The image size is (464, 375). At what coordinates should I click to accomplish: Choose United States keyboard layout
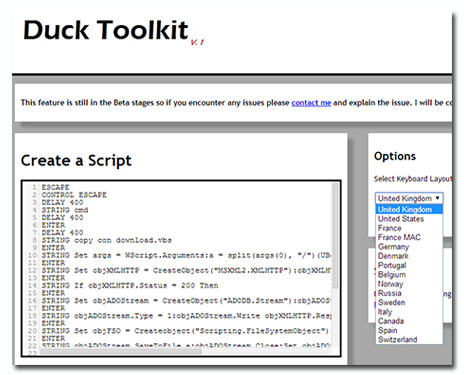tap(409, 219)
